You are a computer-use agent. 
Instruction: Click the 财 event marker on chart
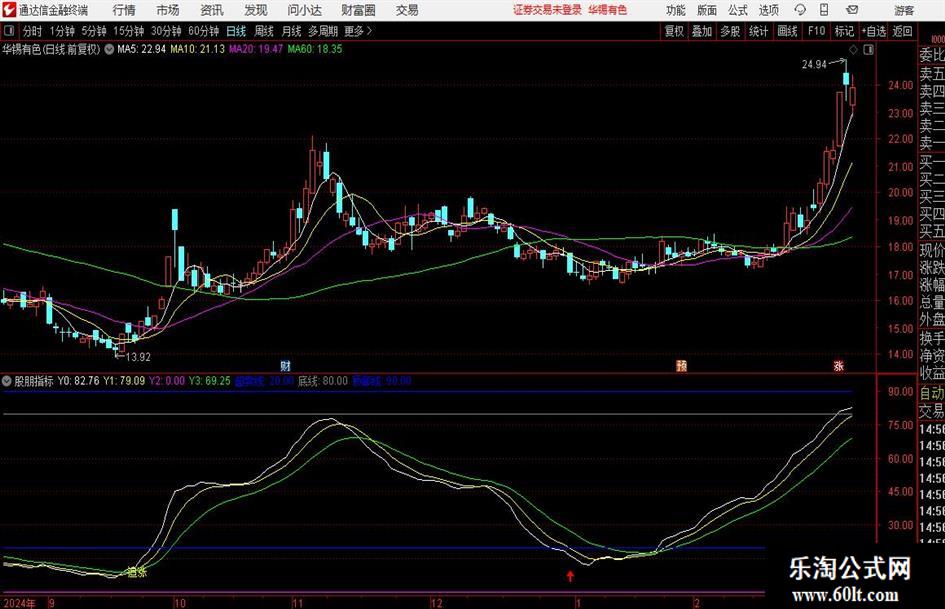click(x=285, y=366)
